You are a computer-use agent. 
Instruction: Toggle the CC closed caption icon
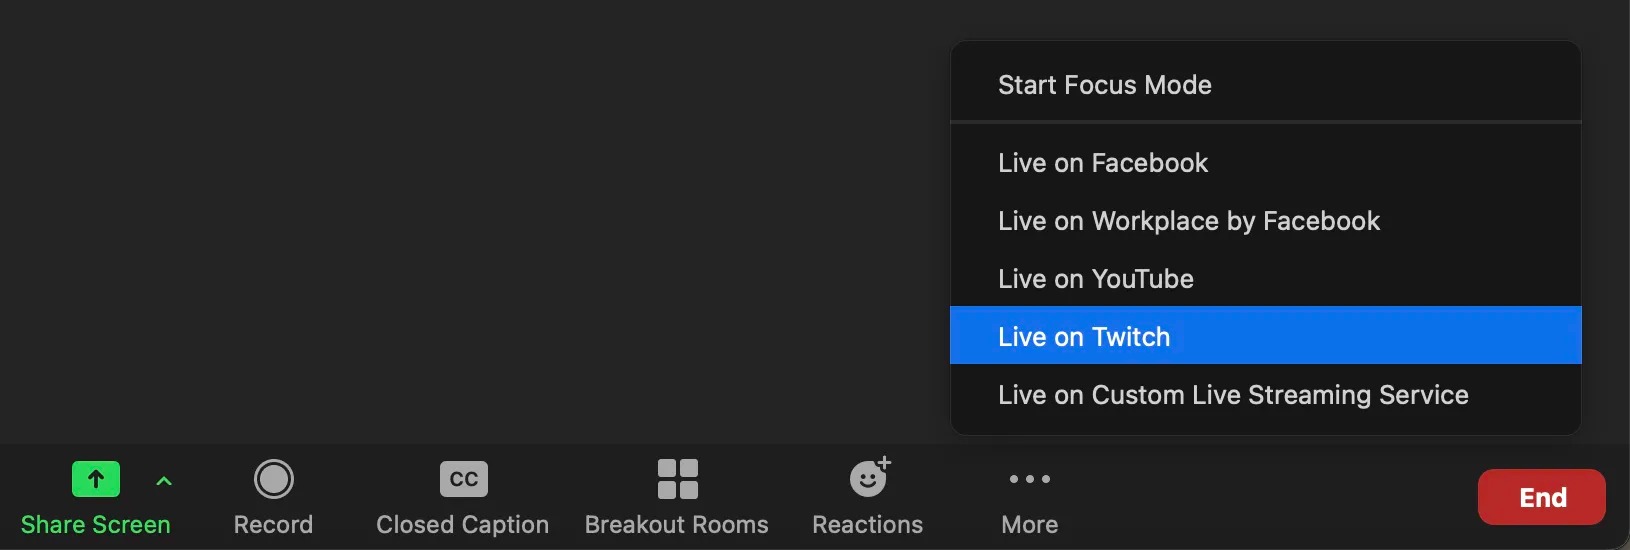point(463,479)
